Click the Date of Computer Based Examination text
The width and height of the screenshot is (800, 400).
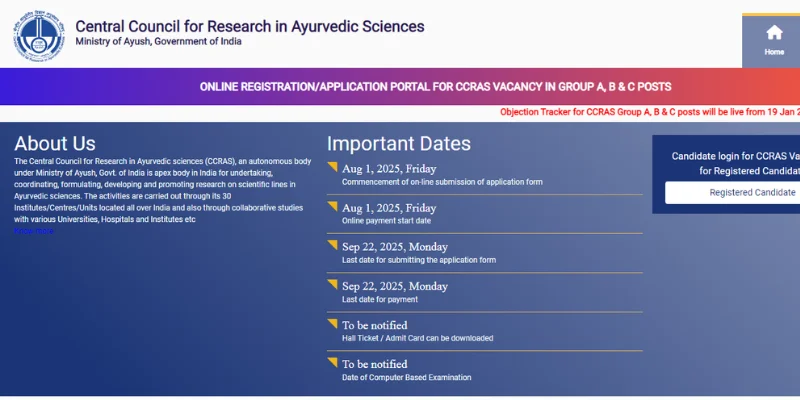[x=406, y=377]
